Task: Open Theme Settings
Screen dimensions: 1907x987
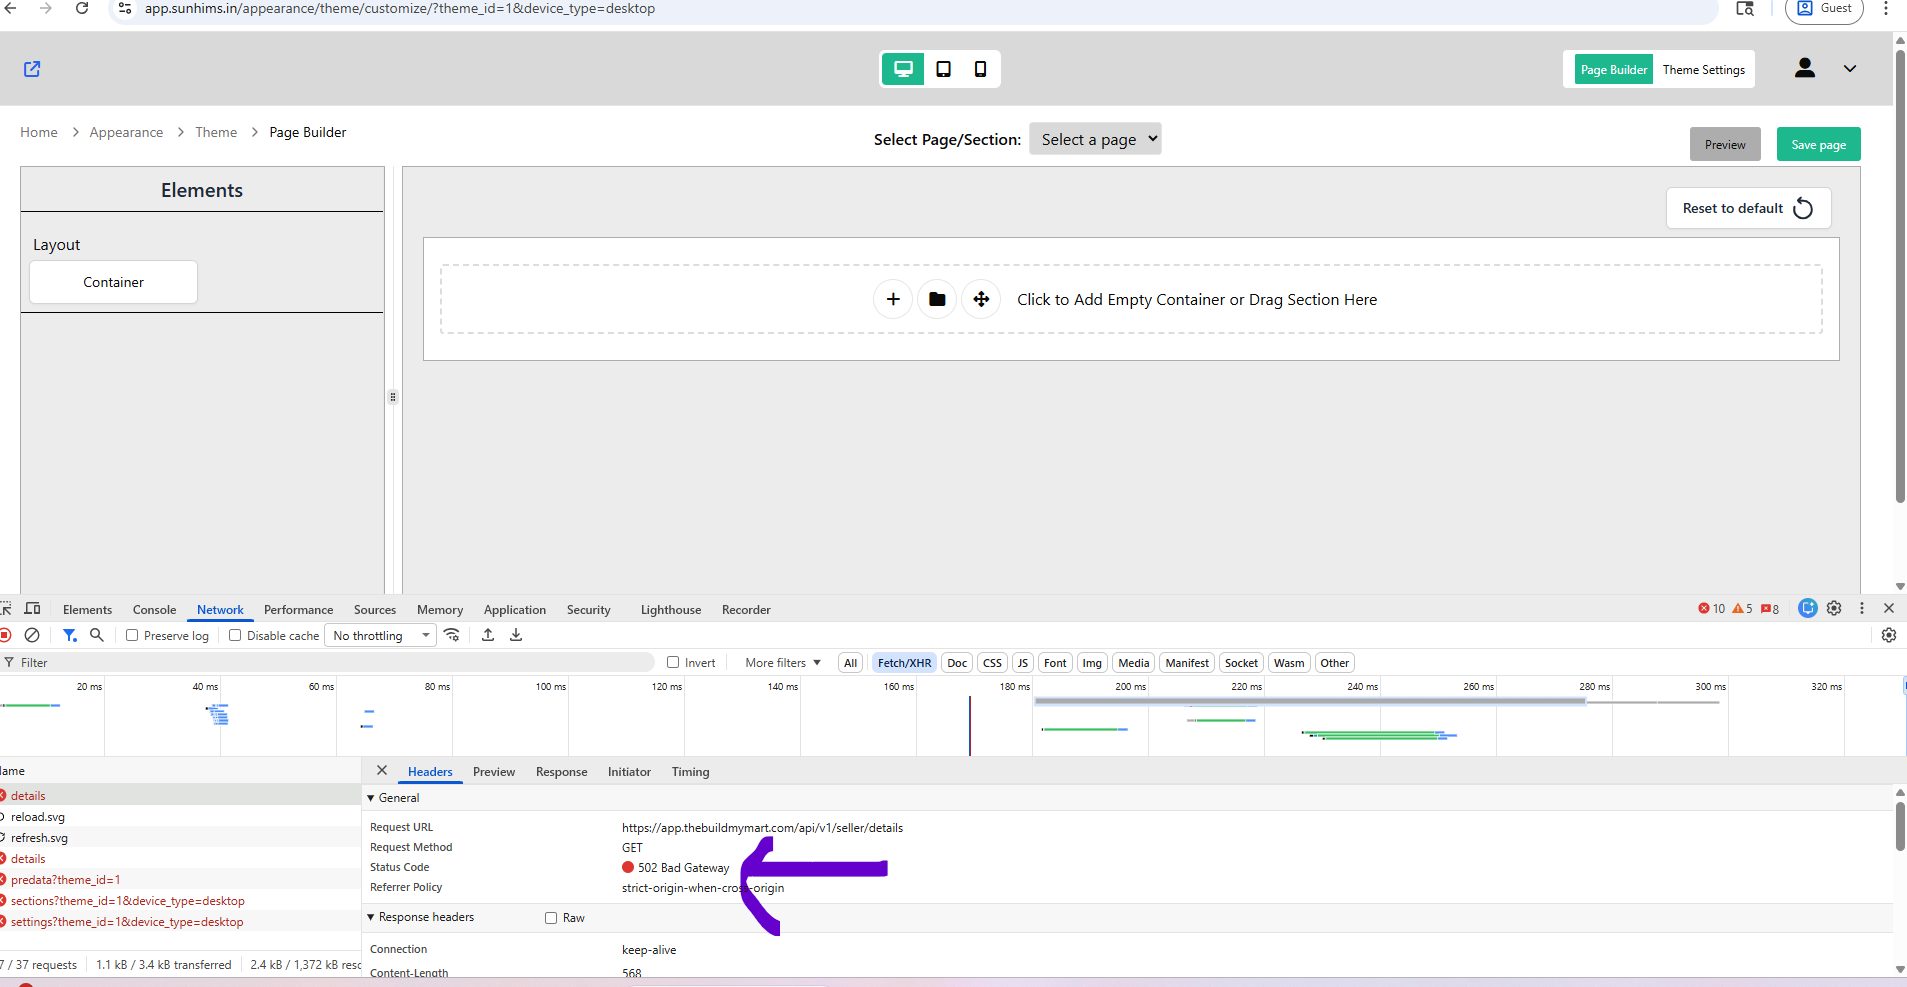Action: 1704,69
